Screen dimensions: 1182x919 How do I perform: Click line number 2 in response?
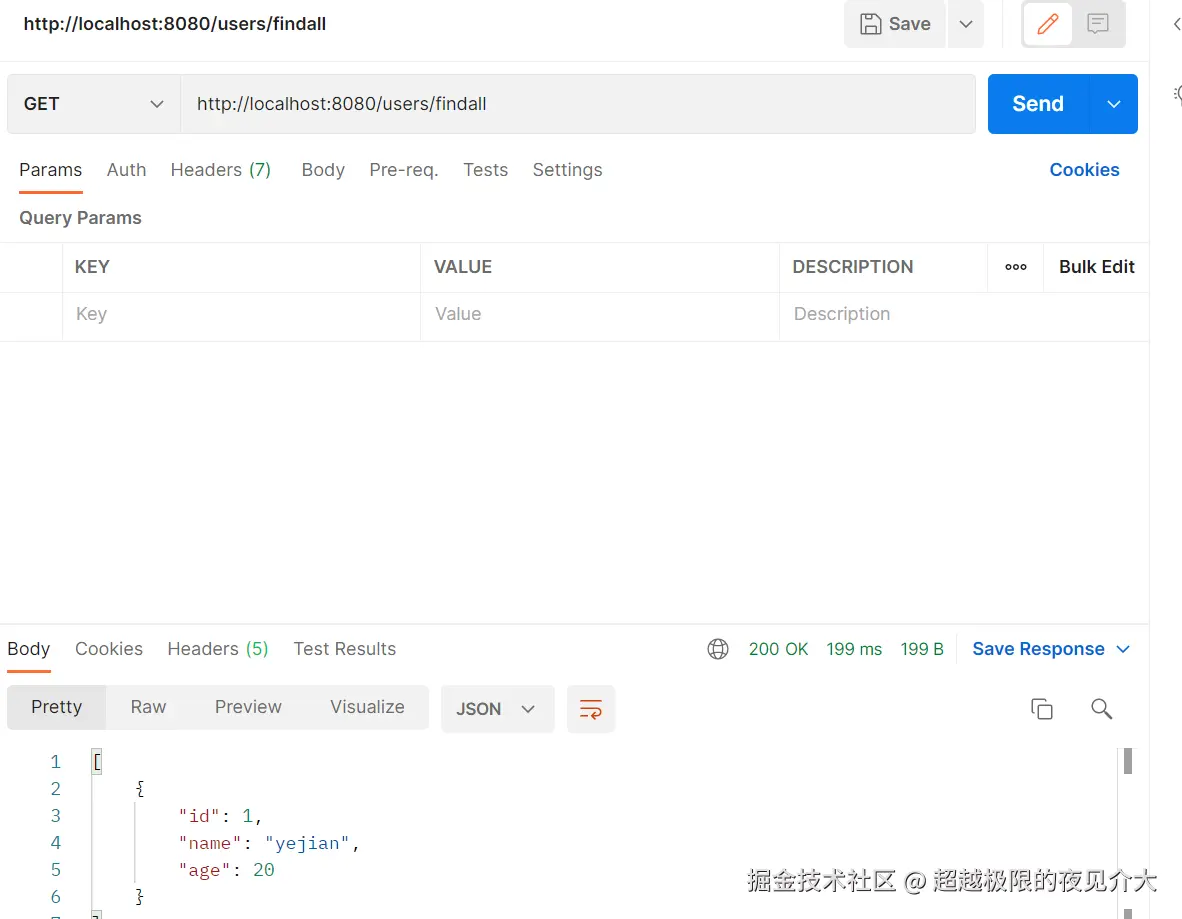(56, 789)
